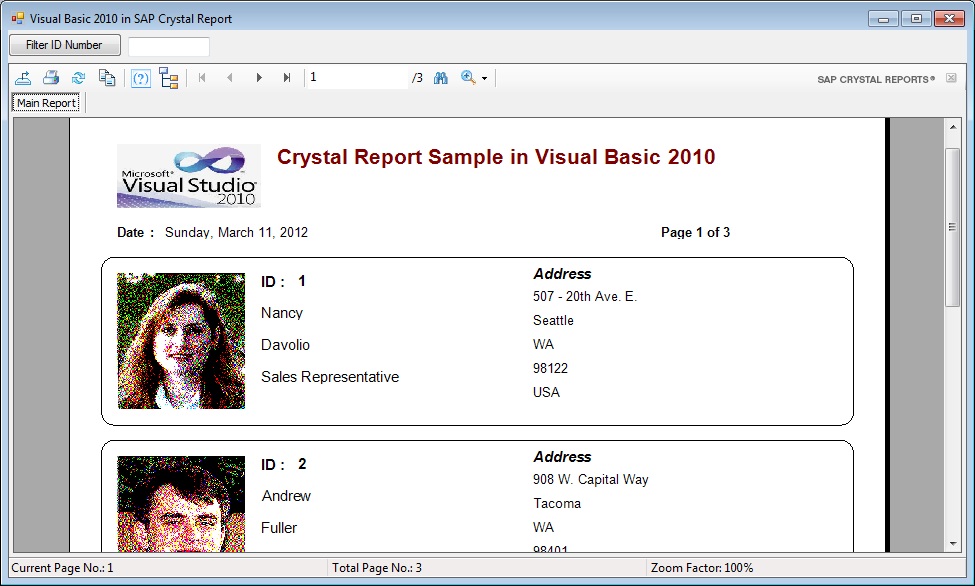Go to the first page
The width and height of the screenshot is (975, 586).
pyautogui.click(x=202, y=78)
